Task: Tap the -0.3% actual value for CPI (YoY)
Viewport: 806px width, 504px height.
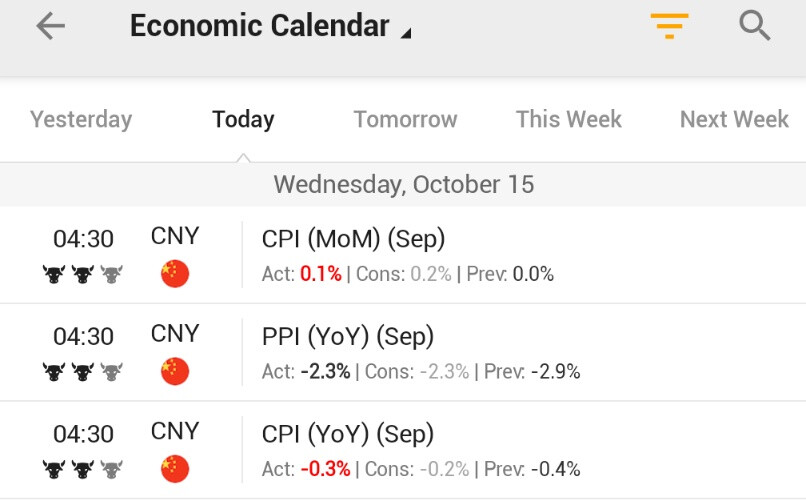Action: [x=325, y=469]
